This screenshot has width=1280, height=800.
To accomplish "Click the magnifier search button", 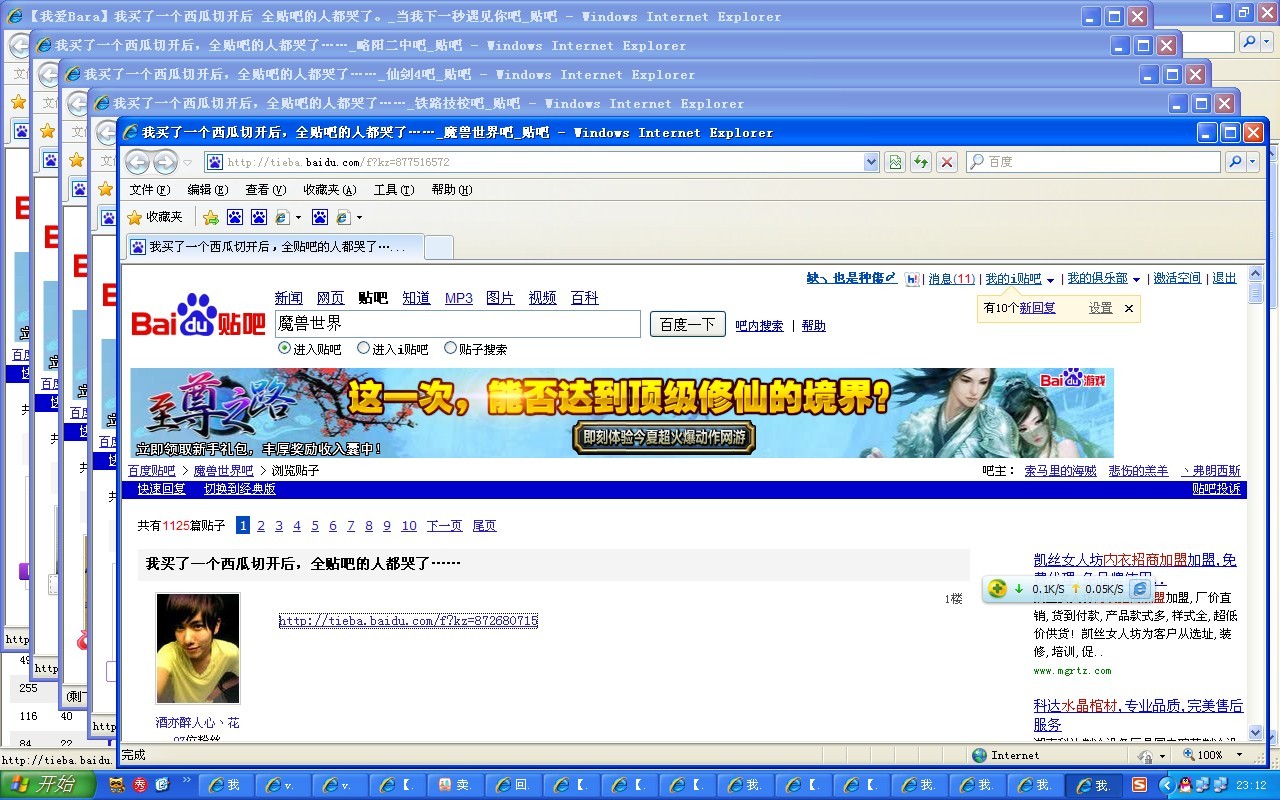I will (1235, 162).
